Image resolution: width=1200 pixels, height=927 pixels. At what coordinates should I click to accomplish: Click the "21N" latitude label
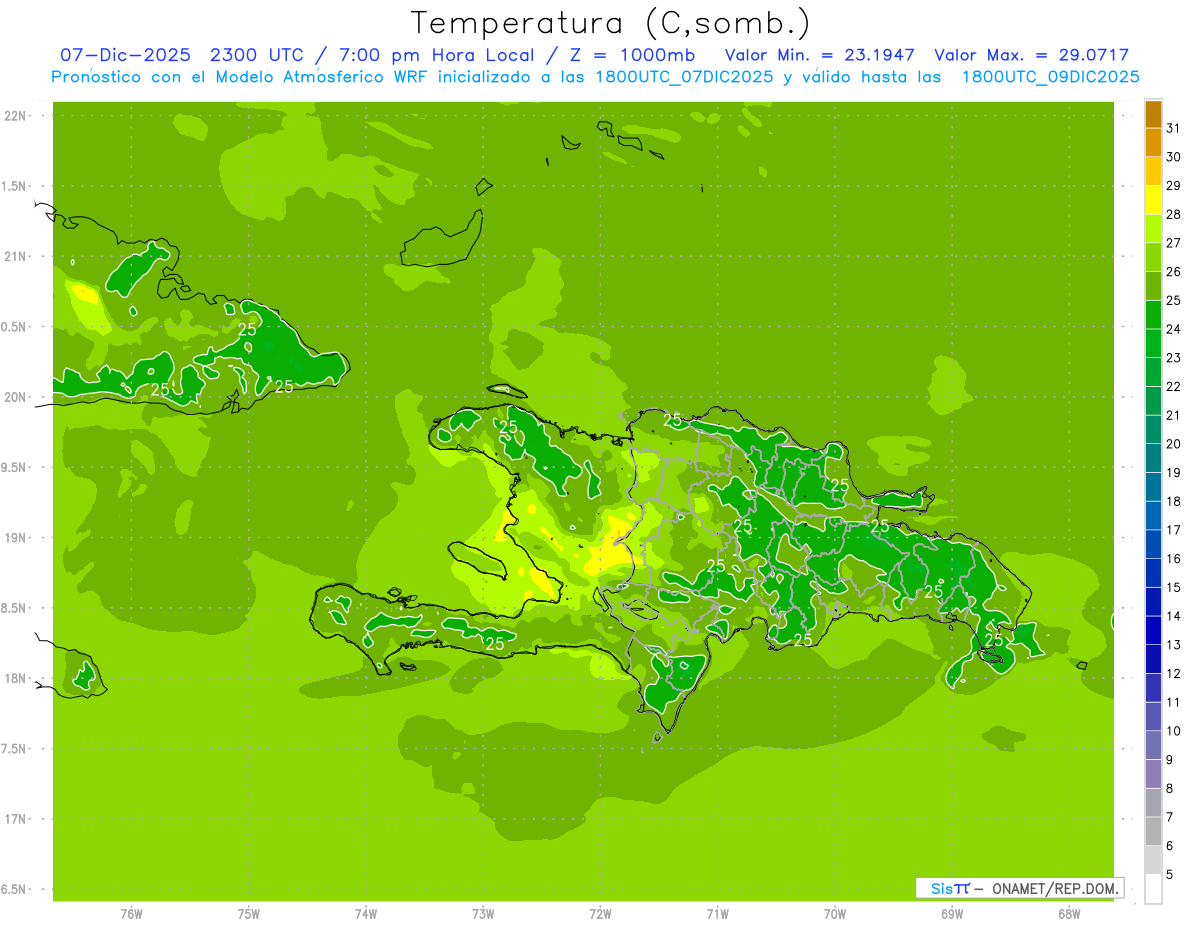[x=15, y=257]
